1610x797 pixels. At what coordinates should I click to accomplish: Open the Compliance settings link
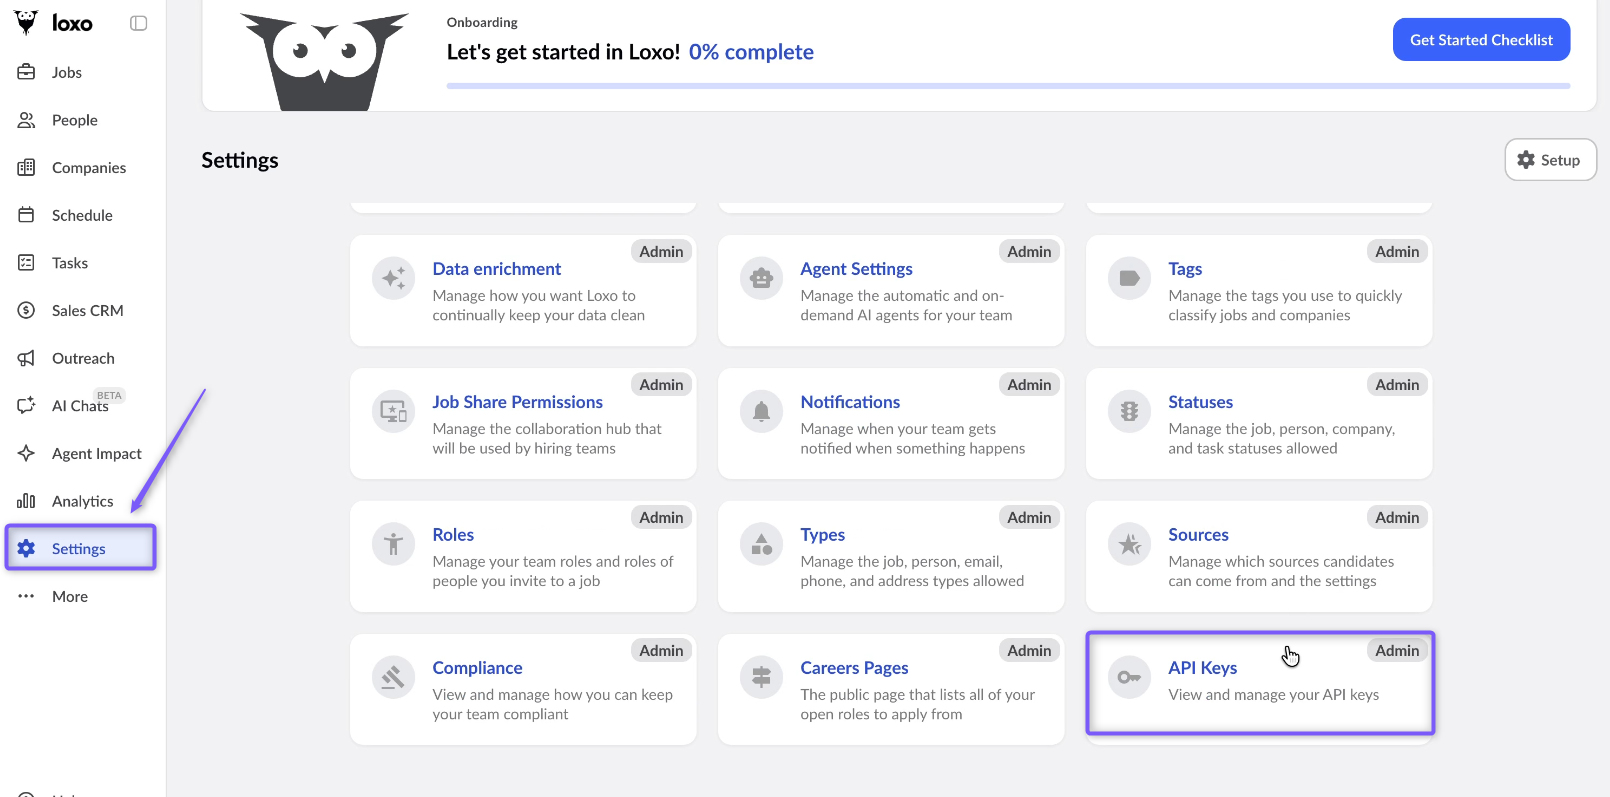(x=477, y=668)
